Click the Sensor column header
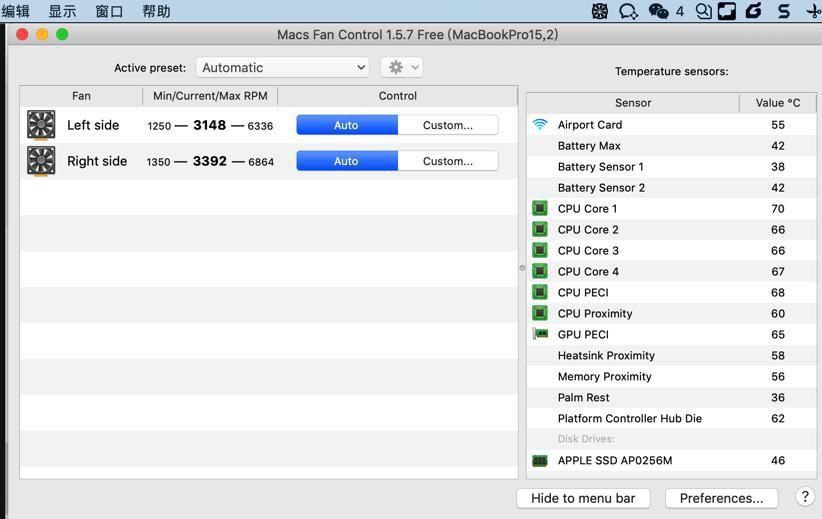Screen dimensions: 822x519 click(633, 103)
